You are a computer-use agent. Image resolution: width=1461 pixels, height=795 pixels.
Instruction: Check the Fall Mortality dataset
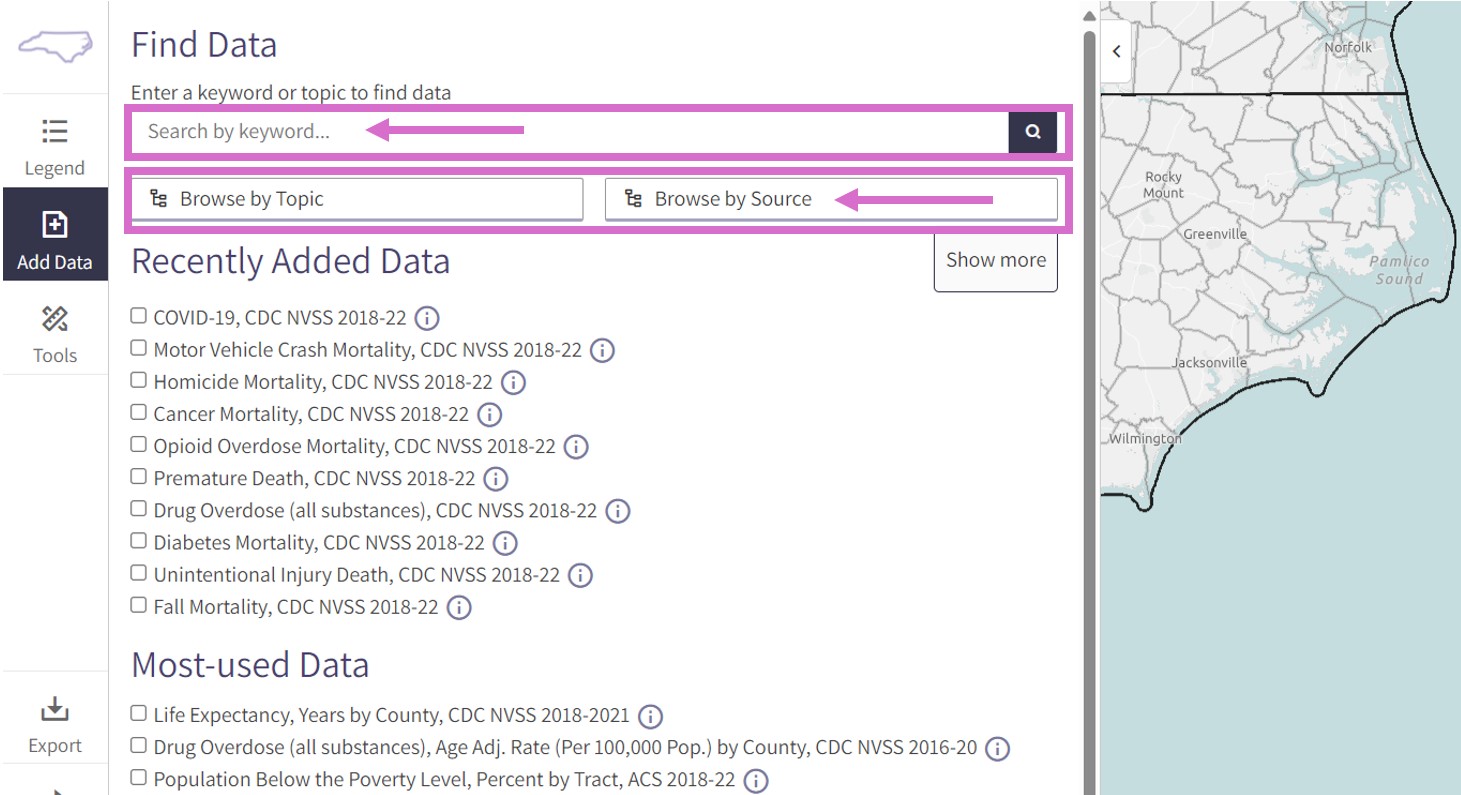(x=138, y=605)
